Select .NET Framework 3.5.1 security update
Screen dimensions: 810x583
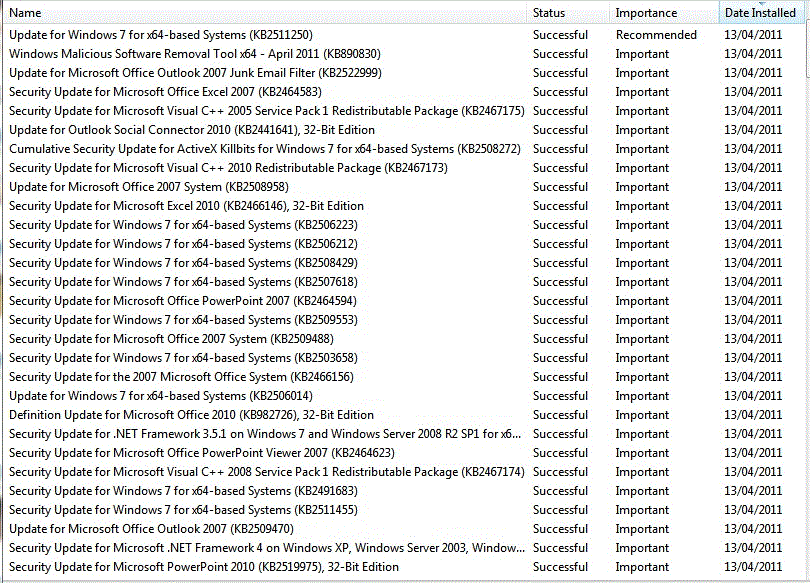(265, 434)
